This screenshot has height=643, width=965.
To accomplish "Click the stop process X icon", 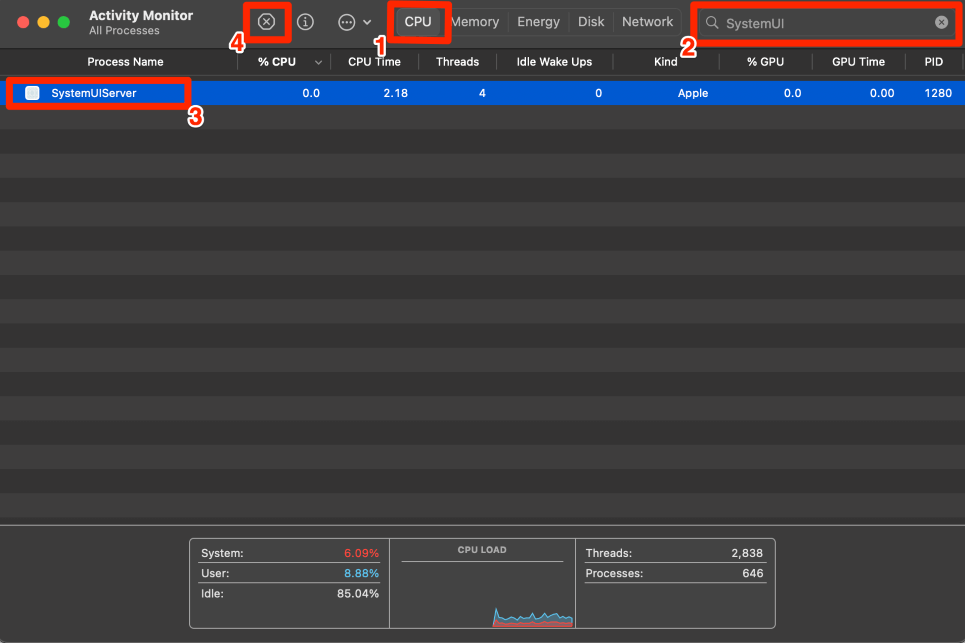I will click(266, 22).
